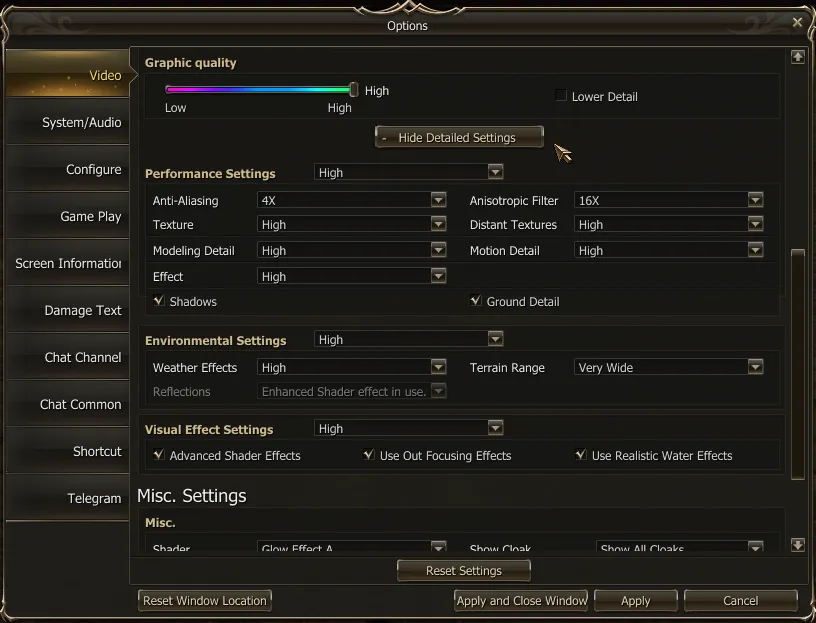Select the Chat Common tab
Viewport: 816px width, 623px height.
point(68,404)
